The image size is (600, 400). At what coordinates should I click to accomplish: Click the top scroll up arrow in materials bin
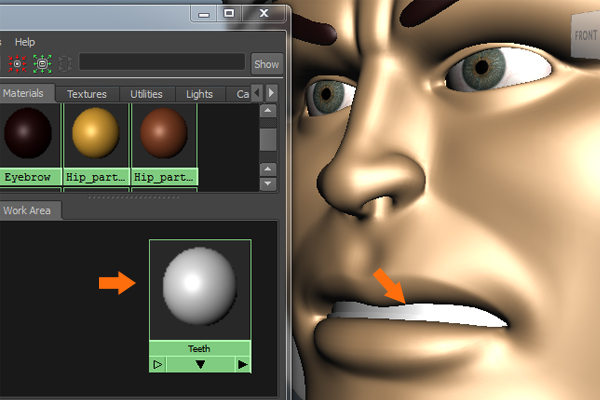coord(268,111)
